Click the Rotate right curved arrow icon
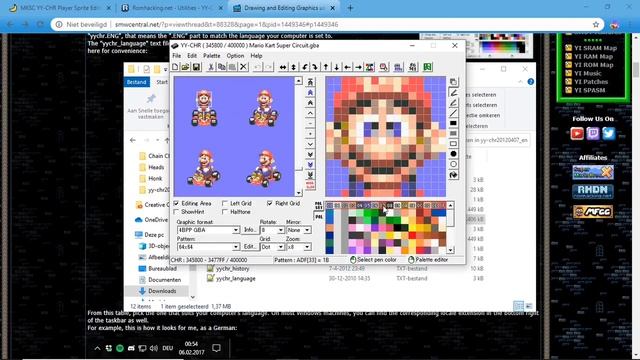640x360 pixels. (315, 67)
